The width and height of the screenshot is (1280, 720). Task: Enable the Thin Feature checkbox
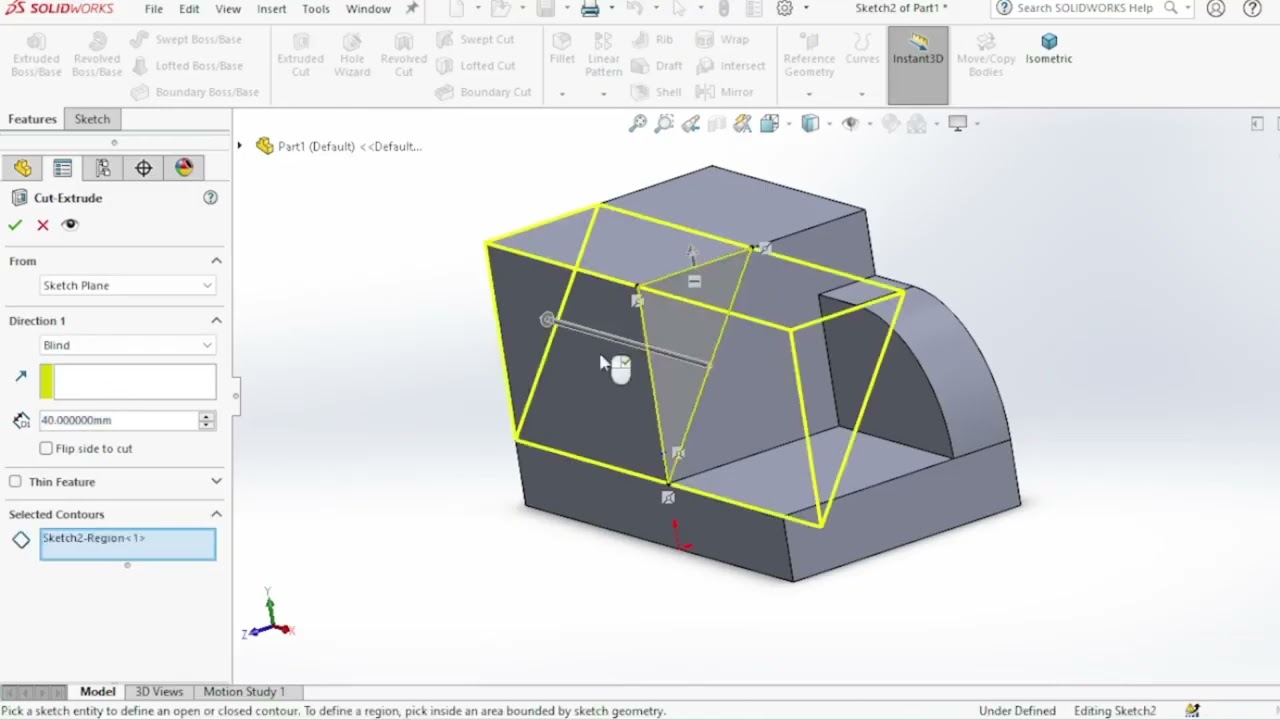point(15,481)
